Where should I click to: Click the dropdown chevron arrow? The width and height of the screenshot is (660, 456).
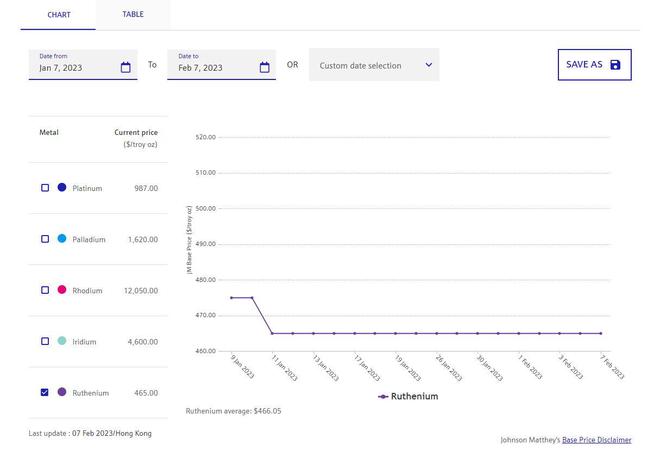tap(429, 65)
